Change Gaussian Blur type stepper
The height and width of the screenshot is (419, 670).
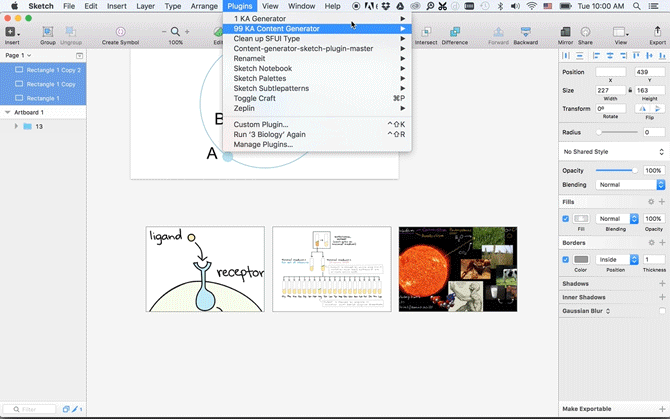[608, 311]
